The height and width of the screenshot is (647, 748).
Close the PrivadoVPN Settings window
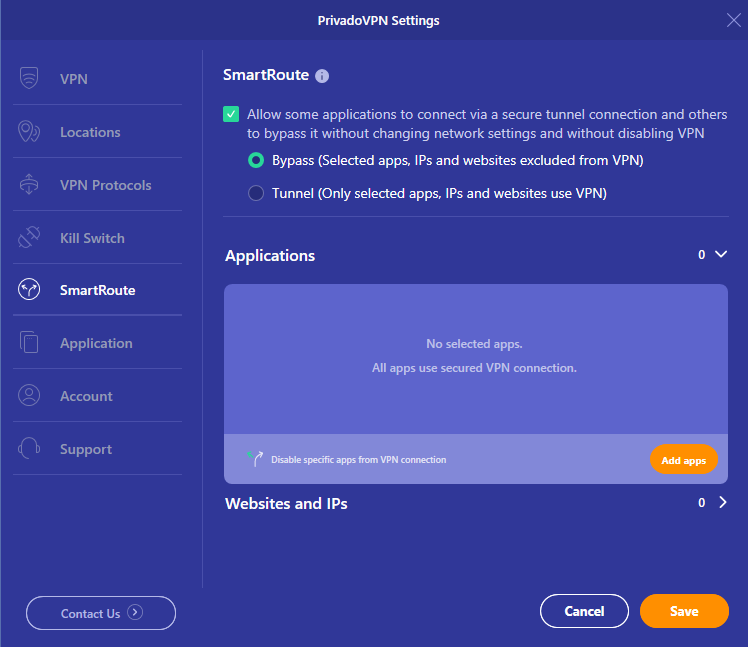tap(733, 20)
